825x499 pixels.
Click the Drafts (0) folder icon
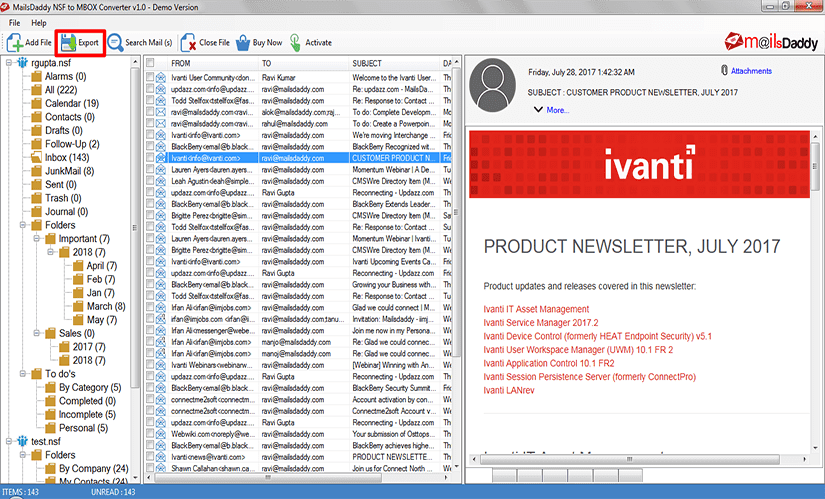36,130
